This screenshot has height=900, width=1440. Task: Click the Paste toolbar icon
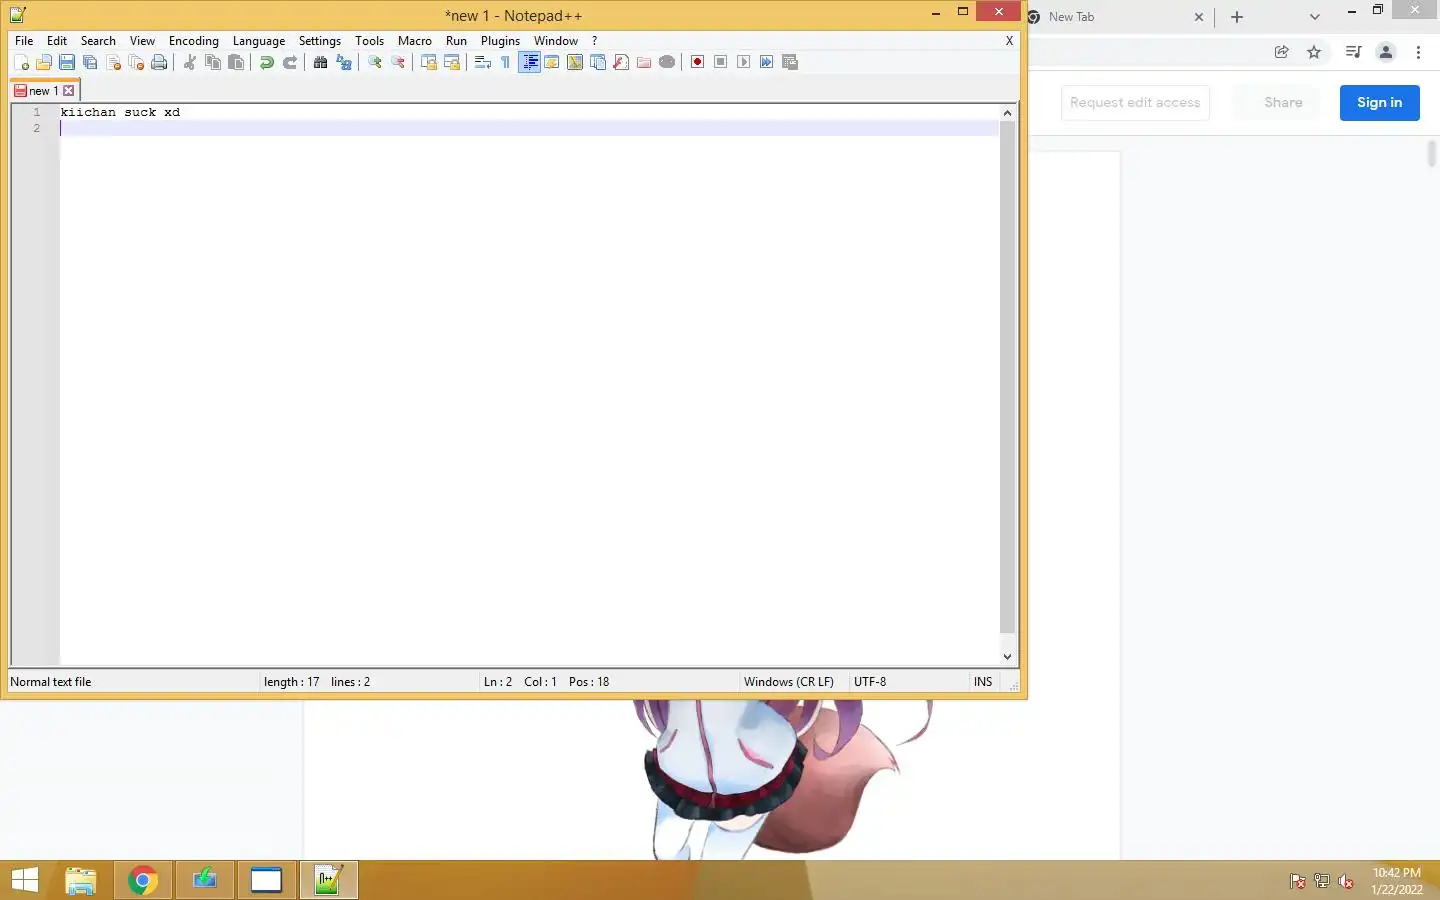pyautogui.click(x=236, y=62)
